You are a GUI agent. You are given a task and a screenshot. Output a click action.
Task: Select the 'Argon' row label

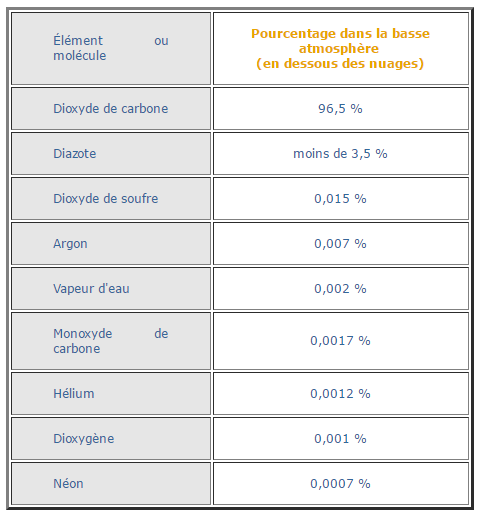[111, 244]
